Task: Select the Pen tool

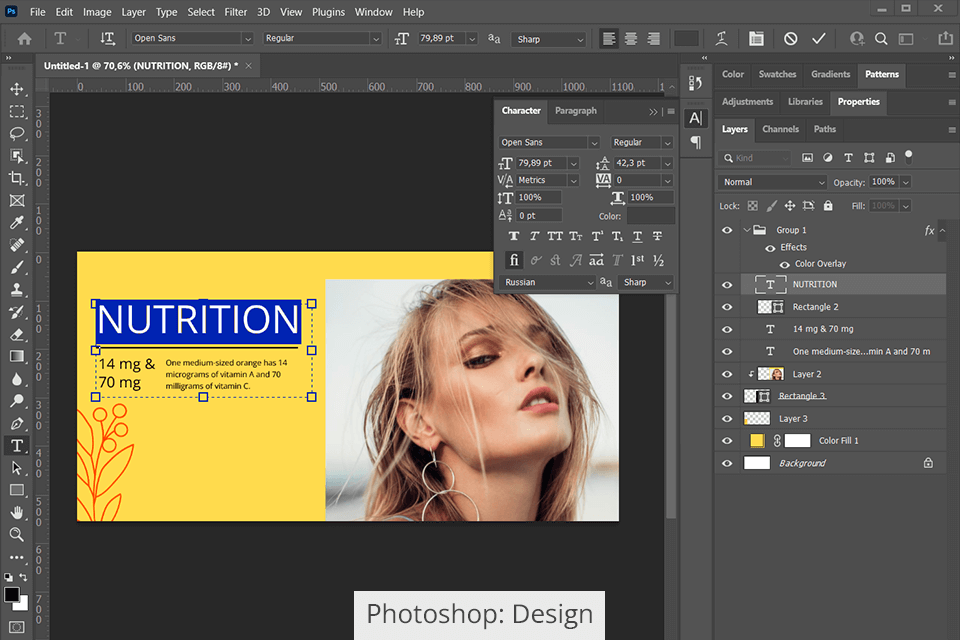Action: (x=17, y=423)
